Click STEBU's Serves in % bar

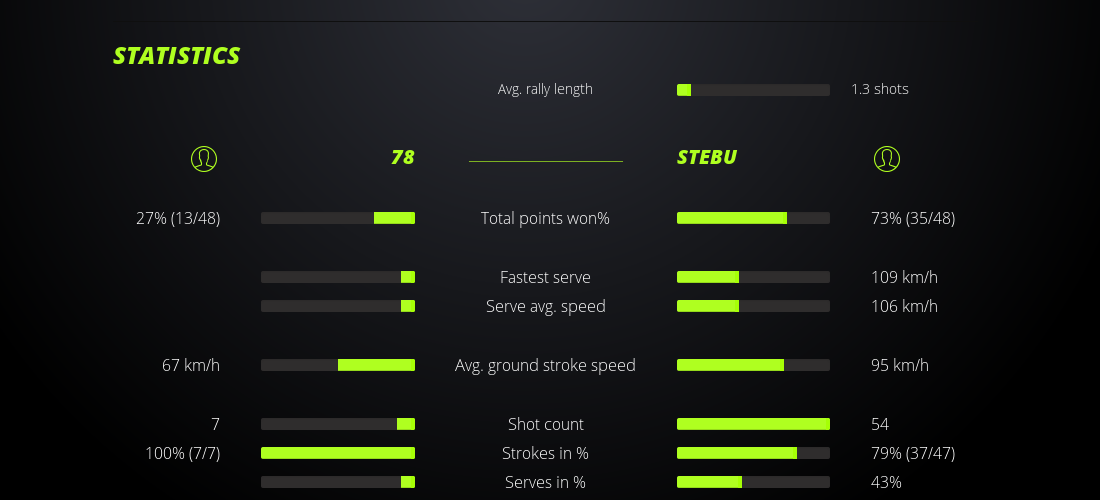click(753, 482)
